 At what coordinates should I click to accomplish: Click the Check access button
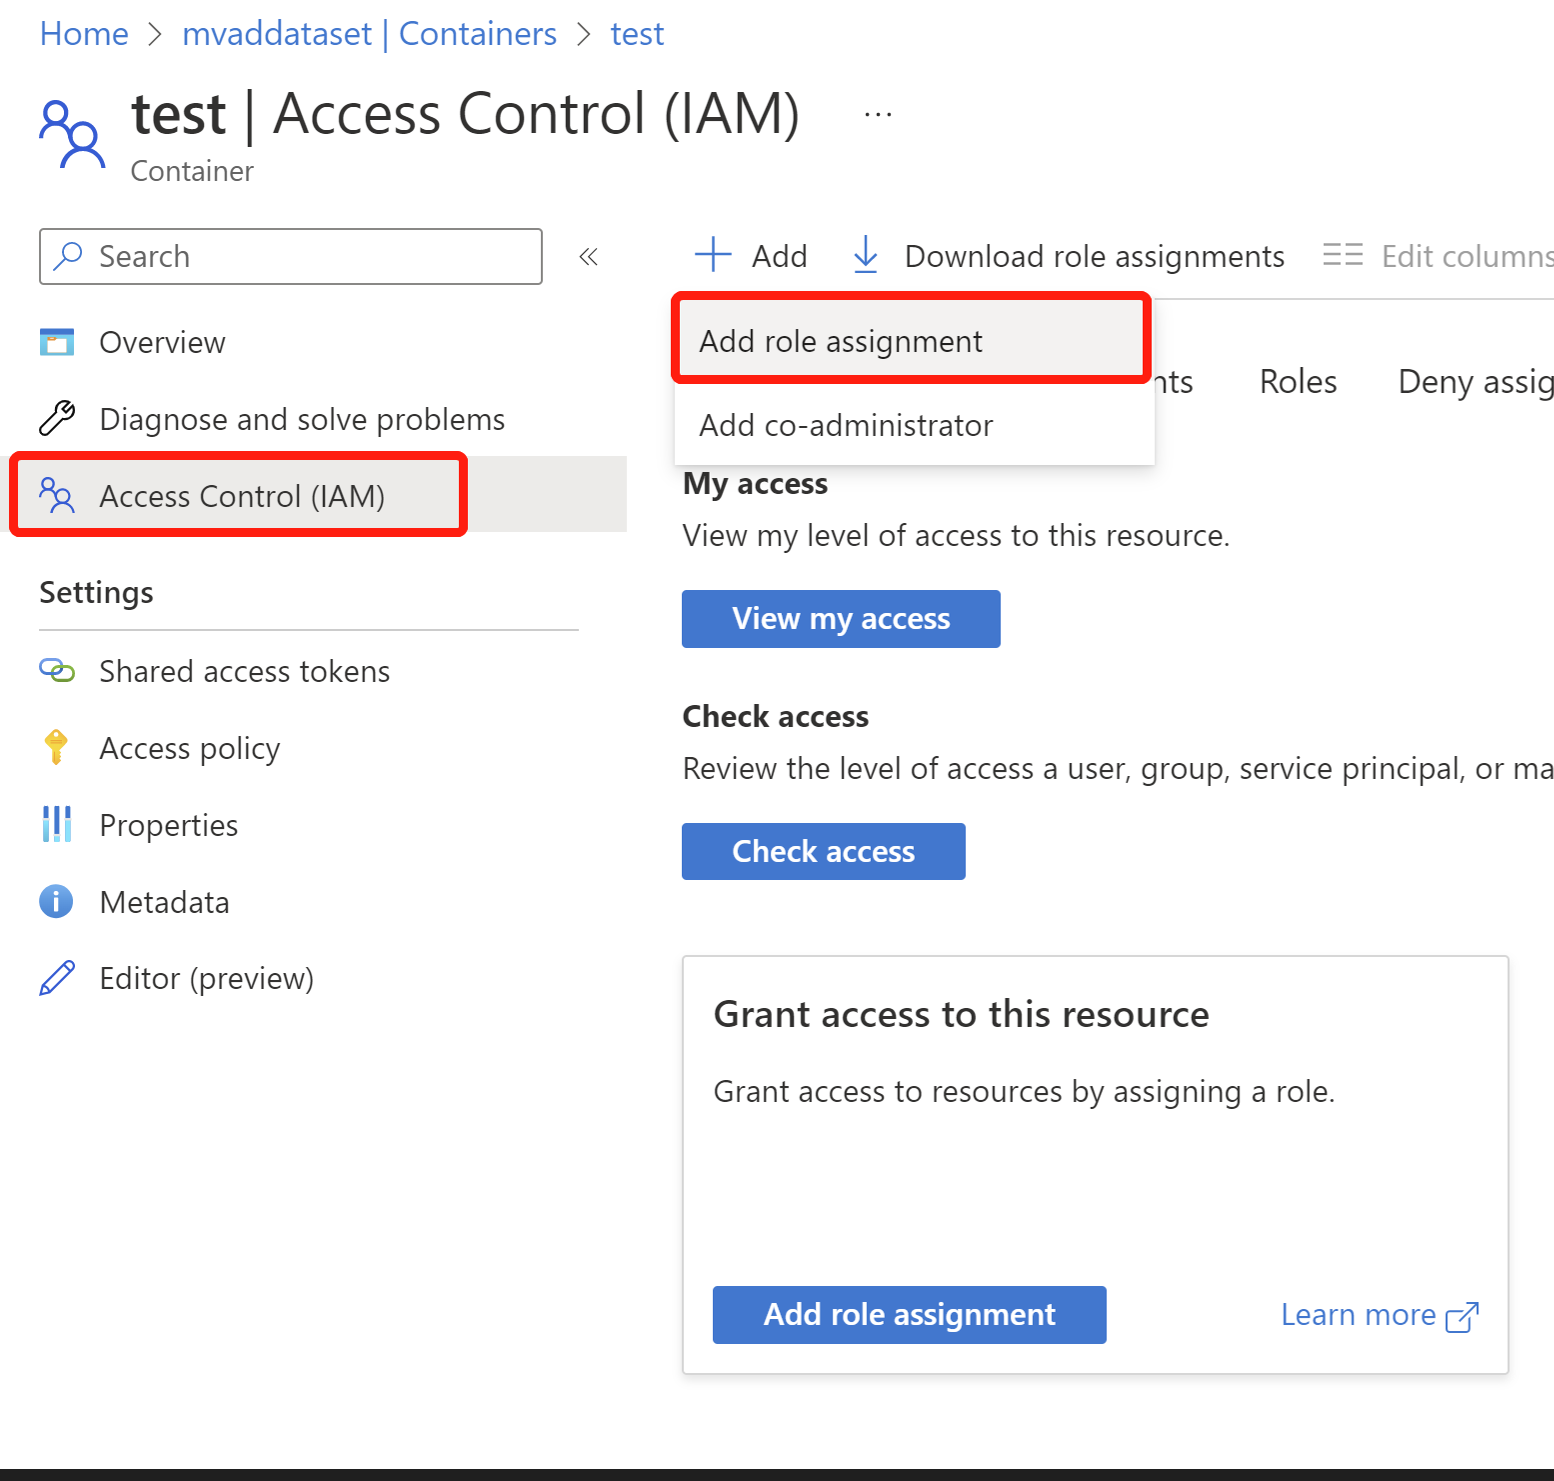pos(824,851)
